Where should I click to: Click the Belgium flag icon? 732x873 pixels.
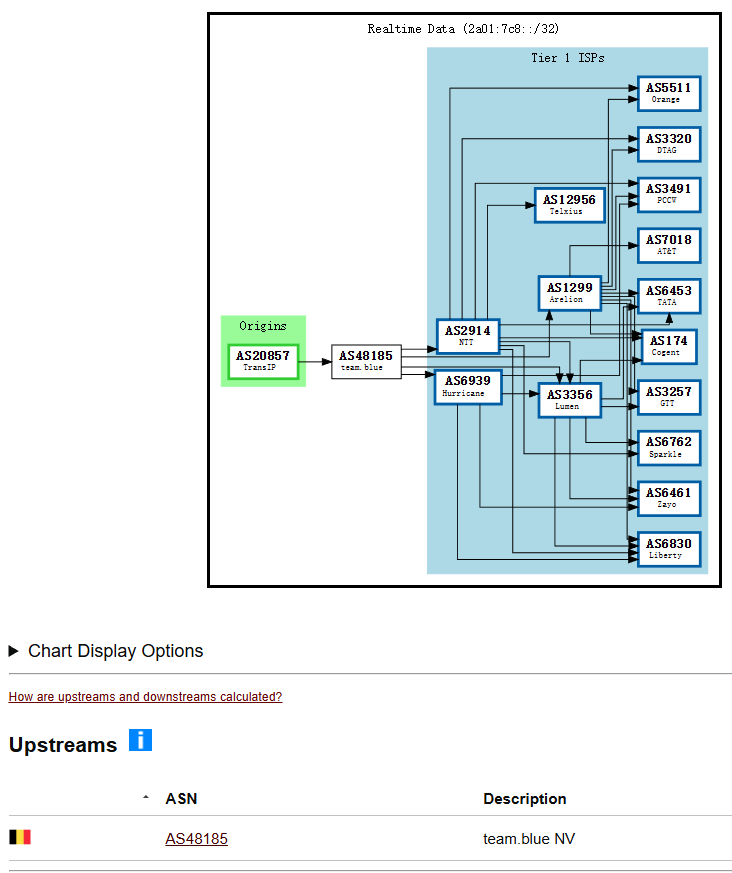(20, 838)
